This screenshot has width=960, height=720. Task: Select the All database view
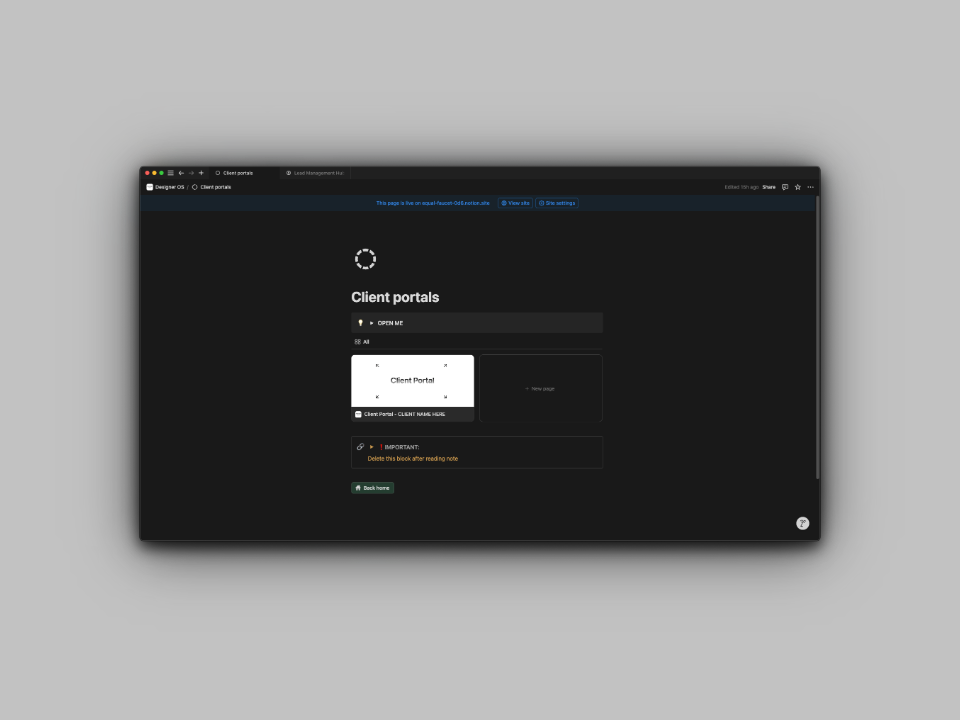coord(362,342)
